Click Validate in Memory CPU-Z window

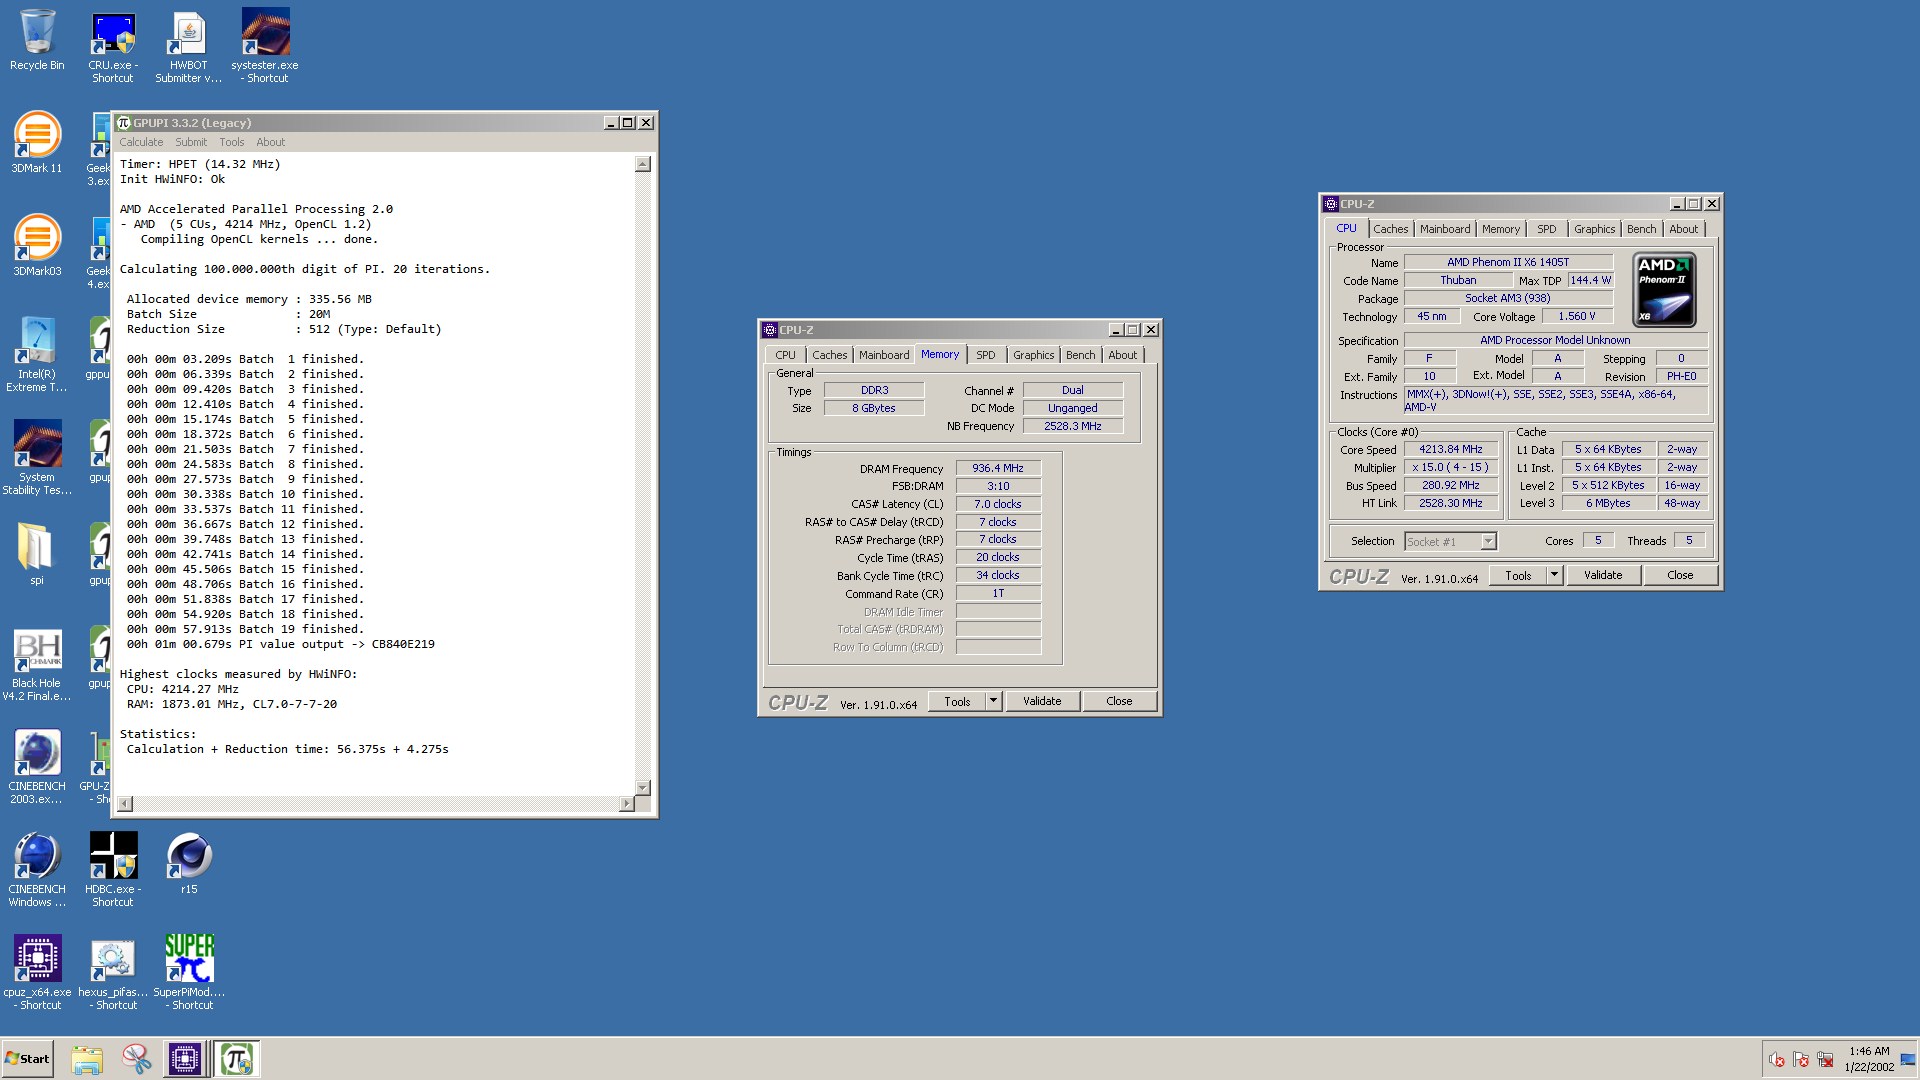(1042, 701)
